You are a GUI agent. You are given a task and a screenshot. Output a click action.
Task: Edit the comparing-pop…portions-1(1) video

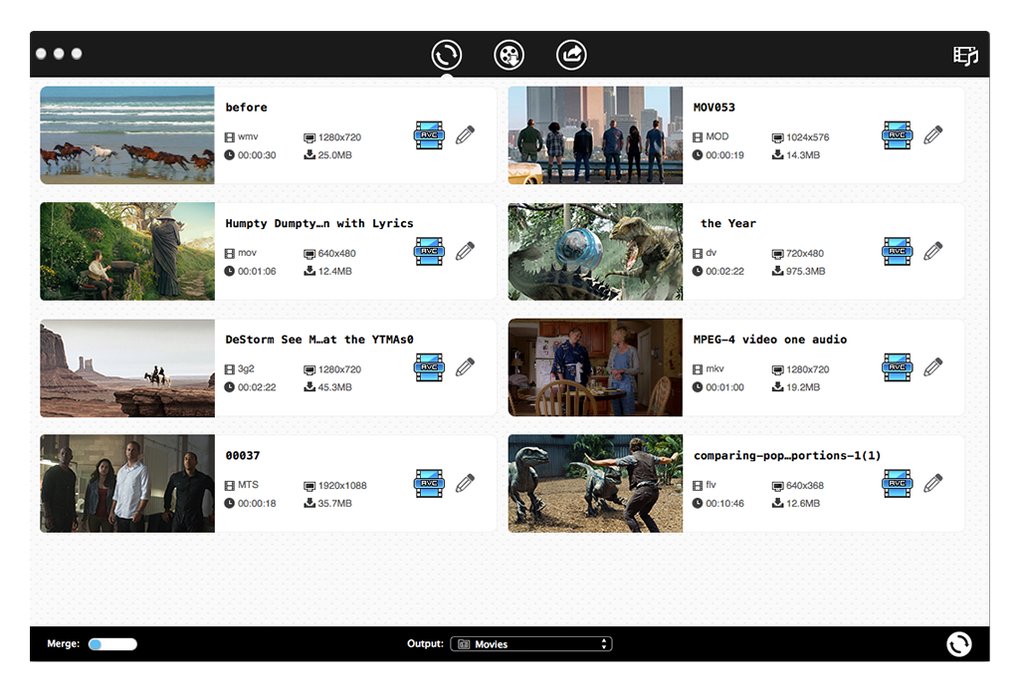pos(933,483)
